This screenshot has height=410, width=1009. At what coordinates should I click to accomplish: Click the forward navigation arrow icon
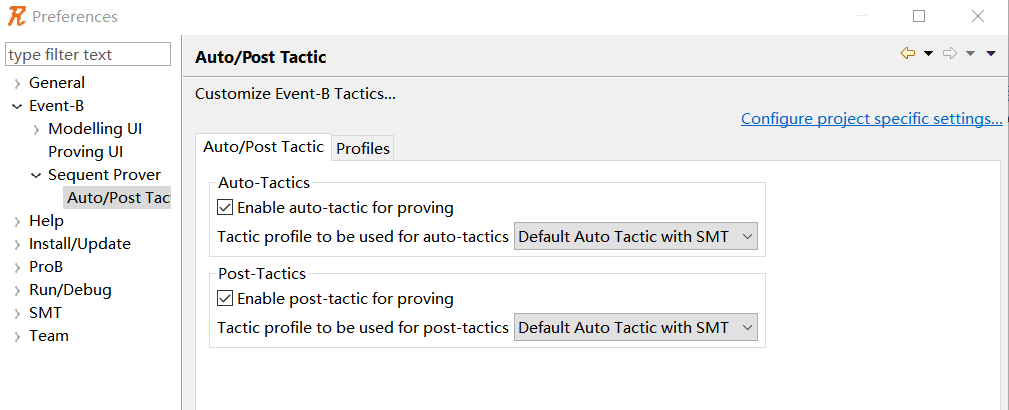tap(950, 53)
